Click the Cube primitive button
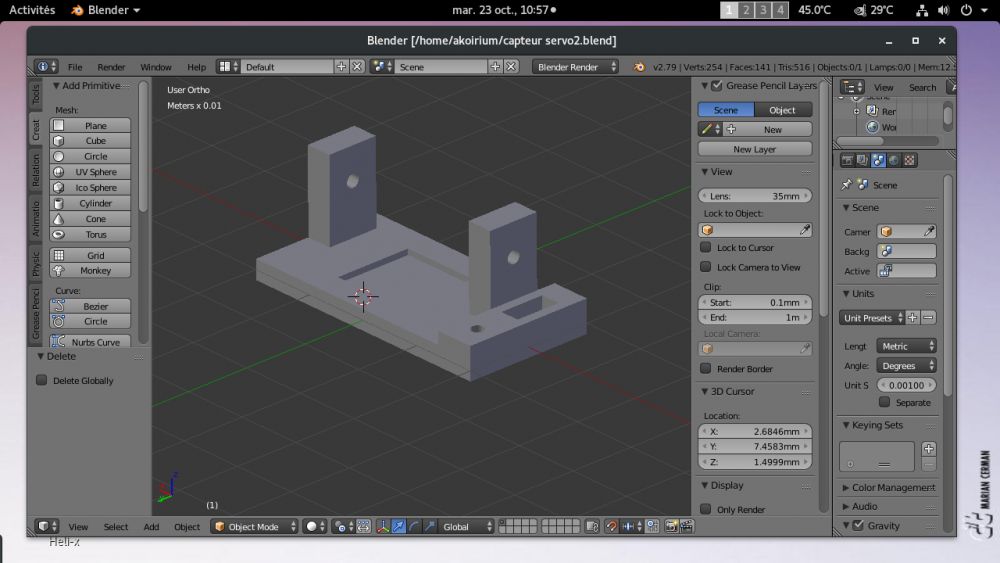The width and height of the screenshot is (1000, 563). pos(90,141)
